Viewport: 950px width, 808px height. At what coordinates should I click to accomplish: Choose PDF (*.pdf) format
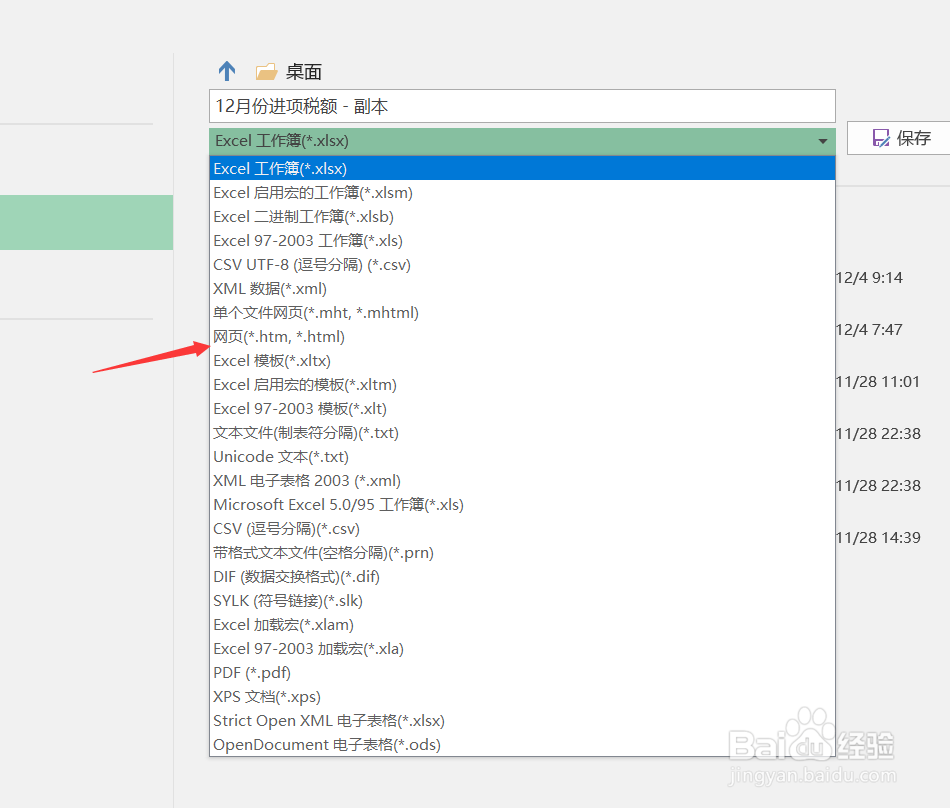point(522,672)
